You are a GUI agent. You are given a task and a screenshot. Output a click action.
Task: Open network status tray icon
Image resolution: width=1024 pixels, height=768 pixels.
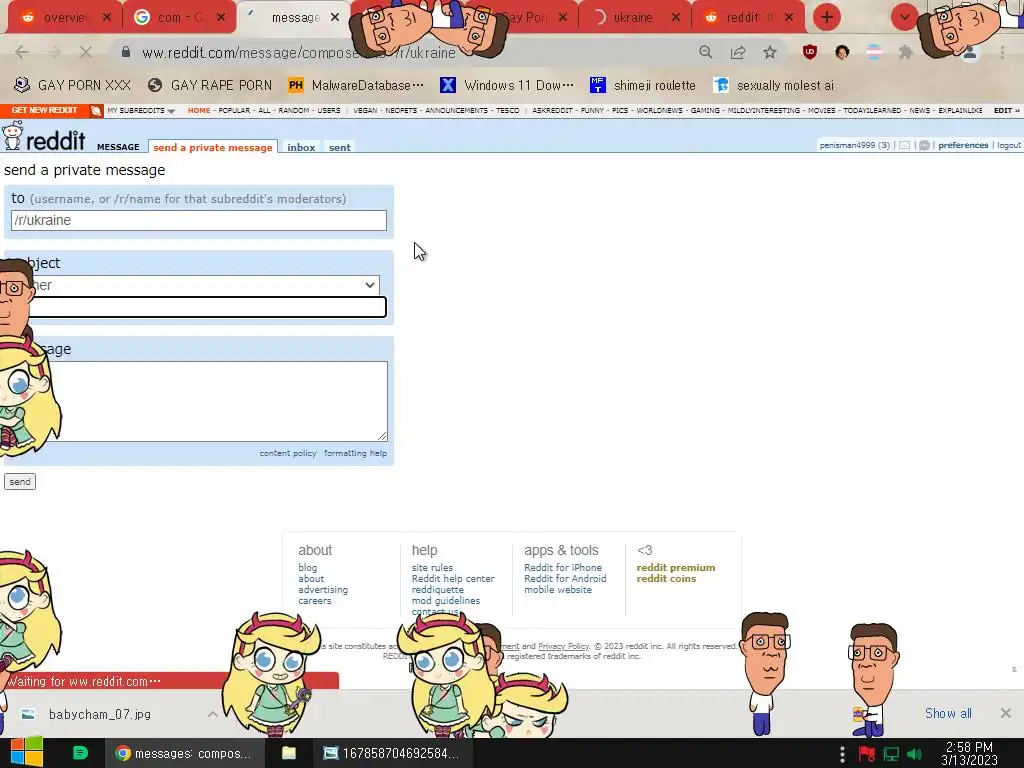(x=891, y=754)
